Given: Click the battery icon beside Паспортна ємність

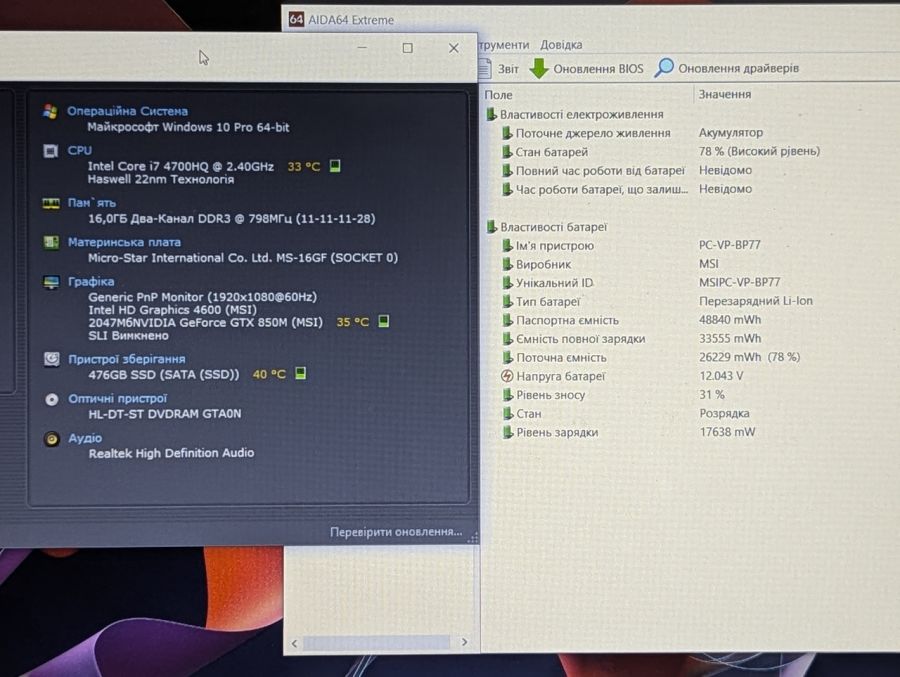Looking at the screenshot, I should [507, 320].
